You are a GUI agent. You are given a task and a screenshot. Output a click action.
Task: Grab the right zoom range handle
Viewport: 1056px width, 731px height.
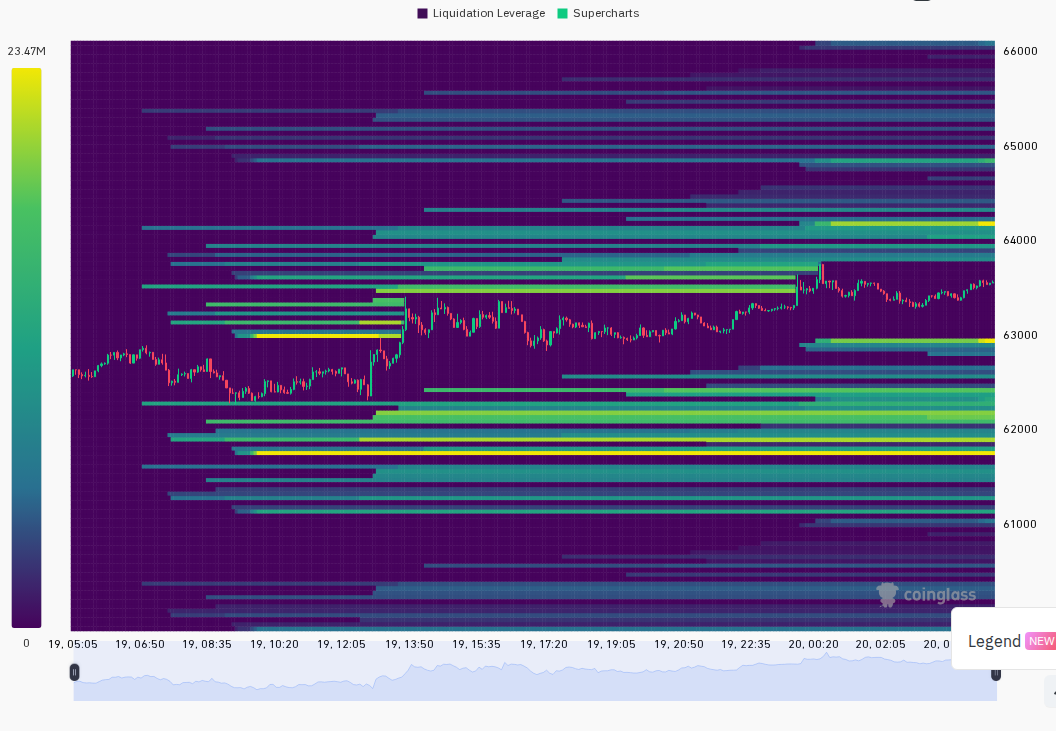995,674
